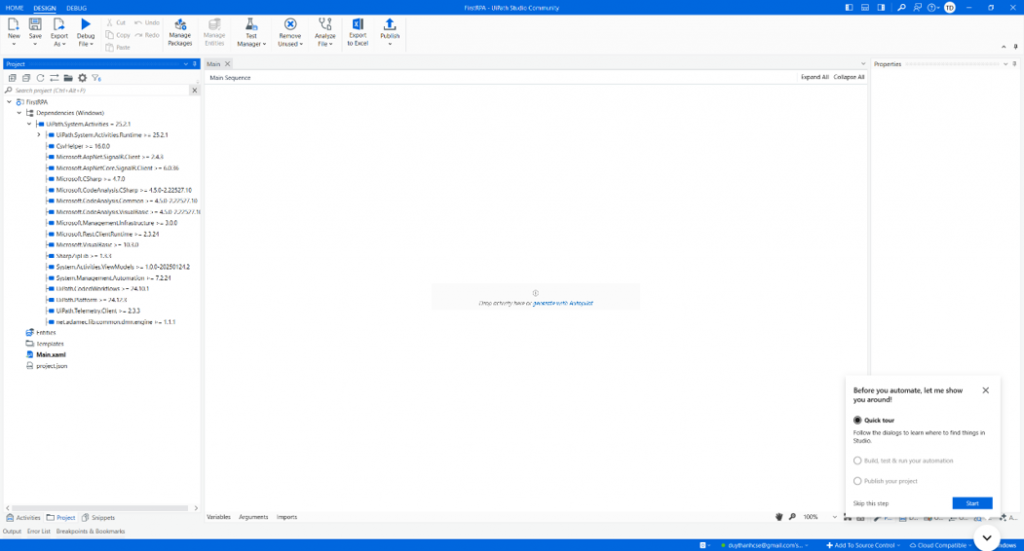Click the search magnifier in the title bar

pyautogui.click(x=901, y=8)
